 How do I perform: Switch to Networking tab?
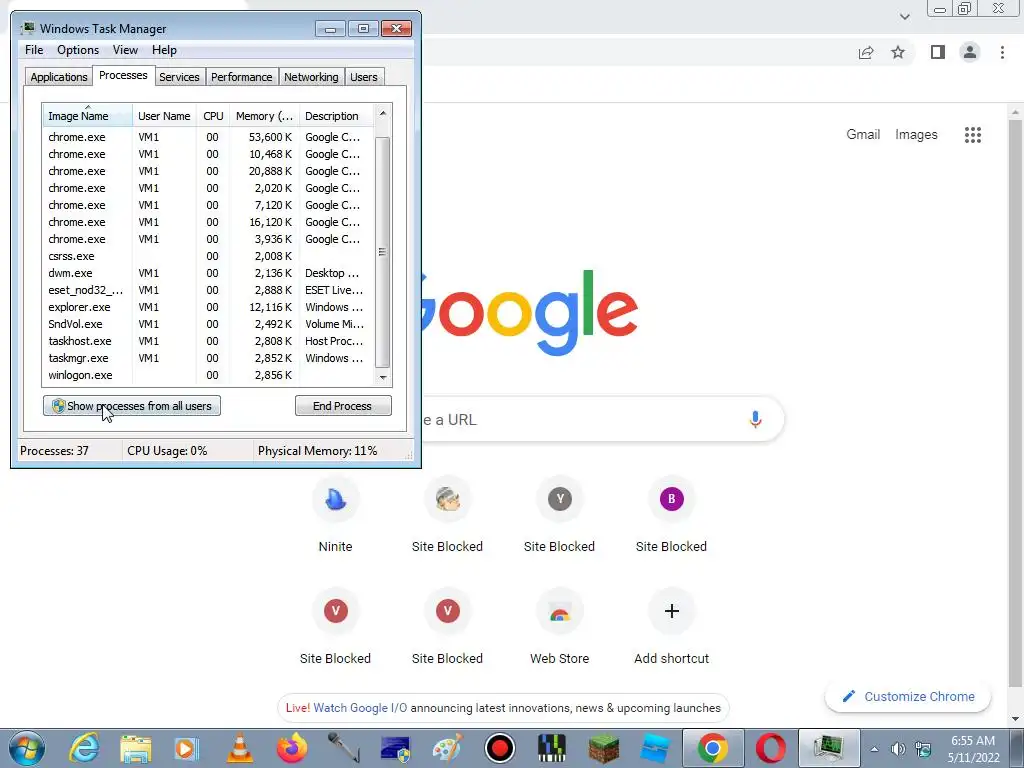pyautogui.click(x=311, y=77)
